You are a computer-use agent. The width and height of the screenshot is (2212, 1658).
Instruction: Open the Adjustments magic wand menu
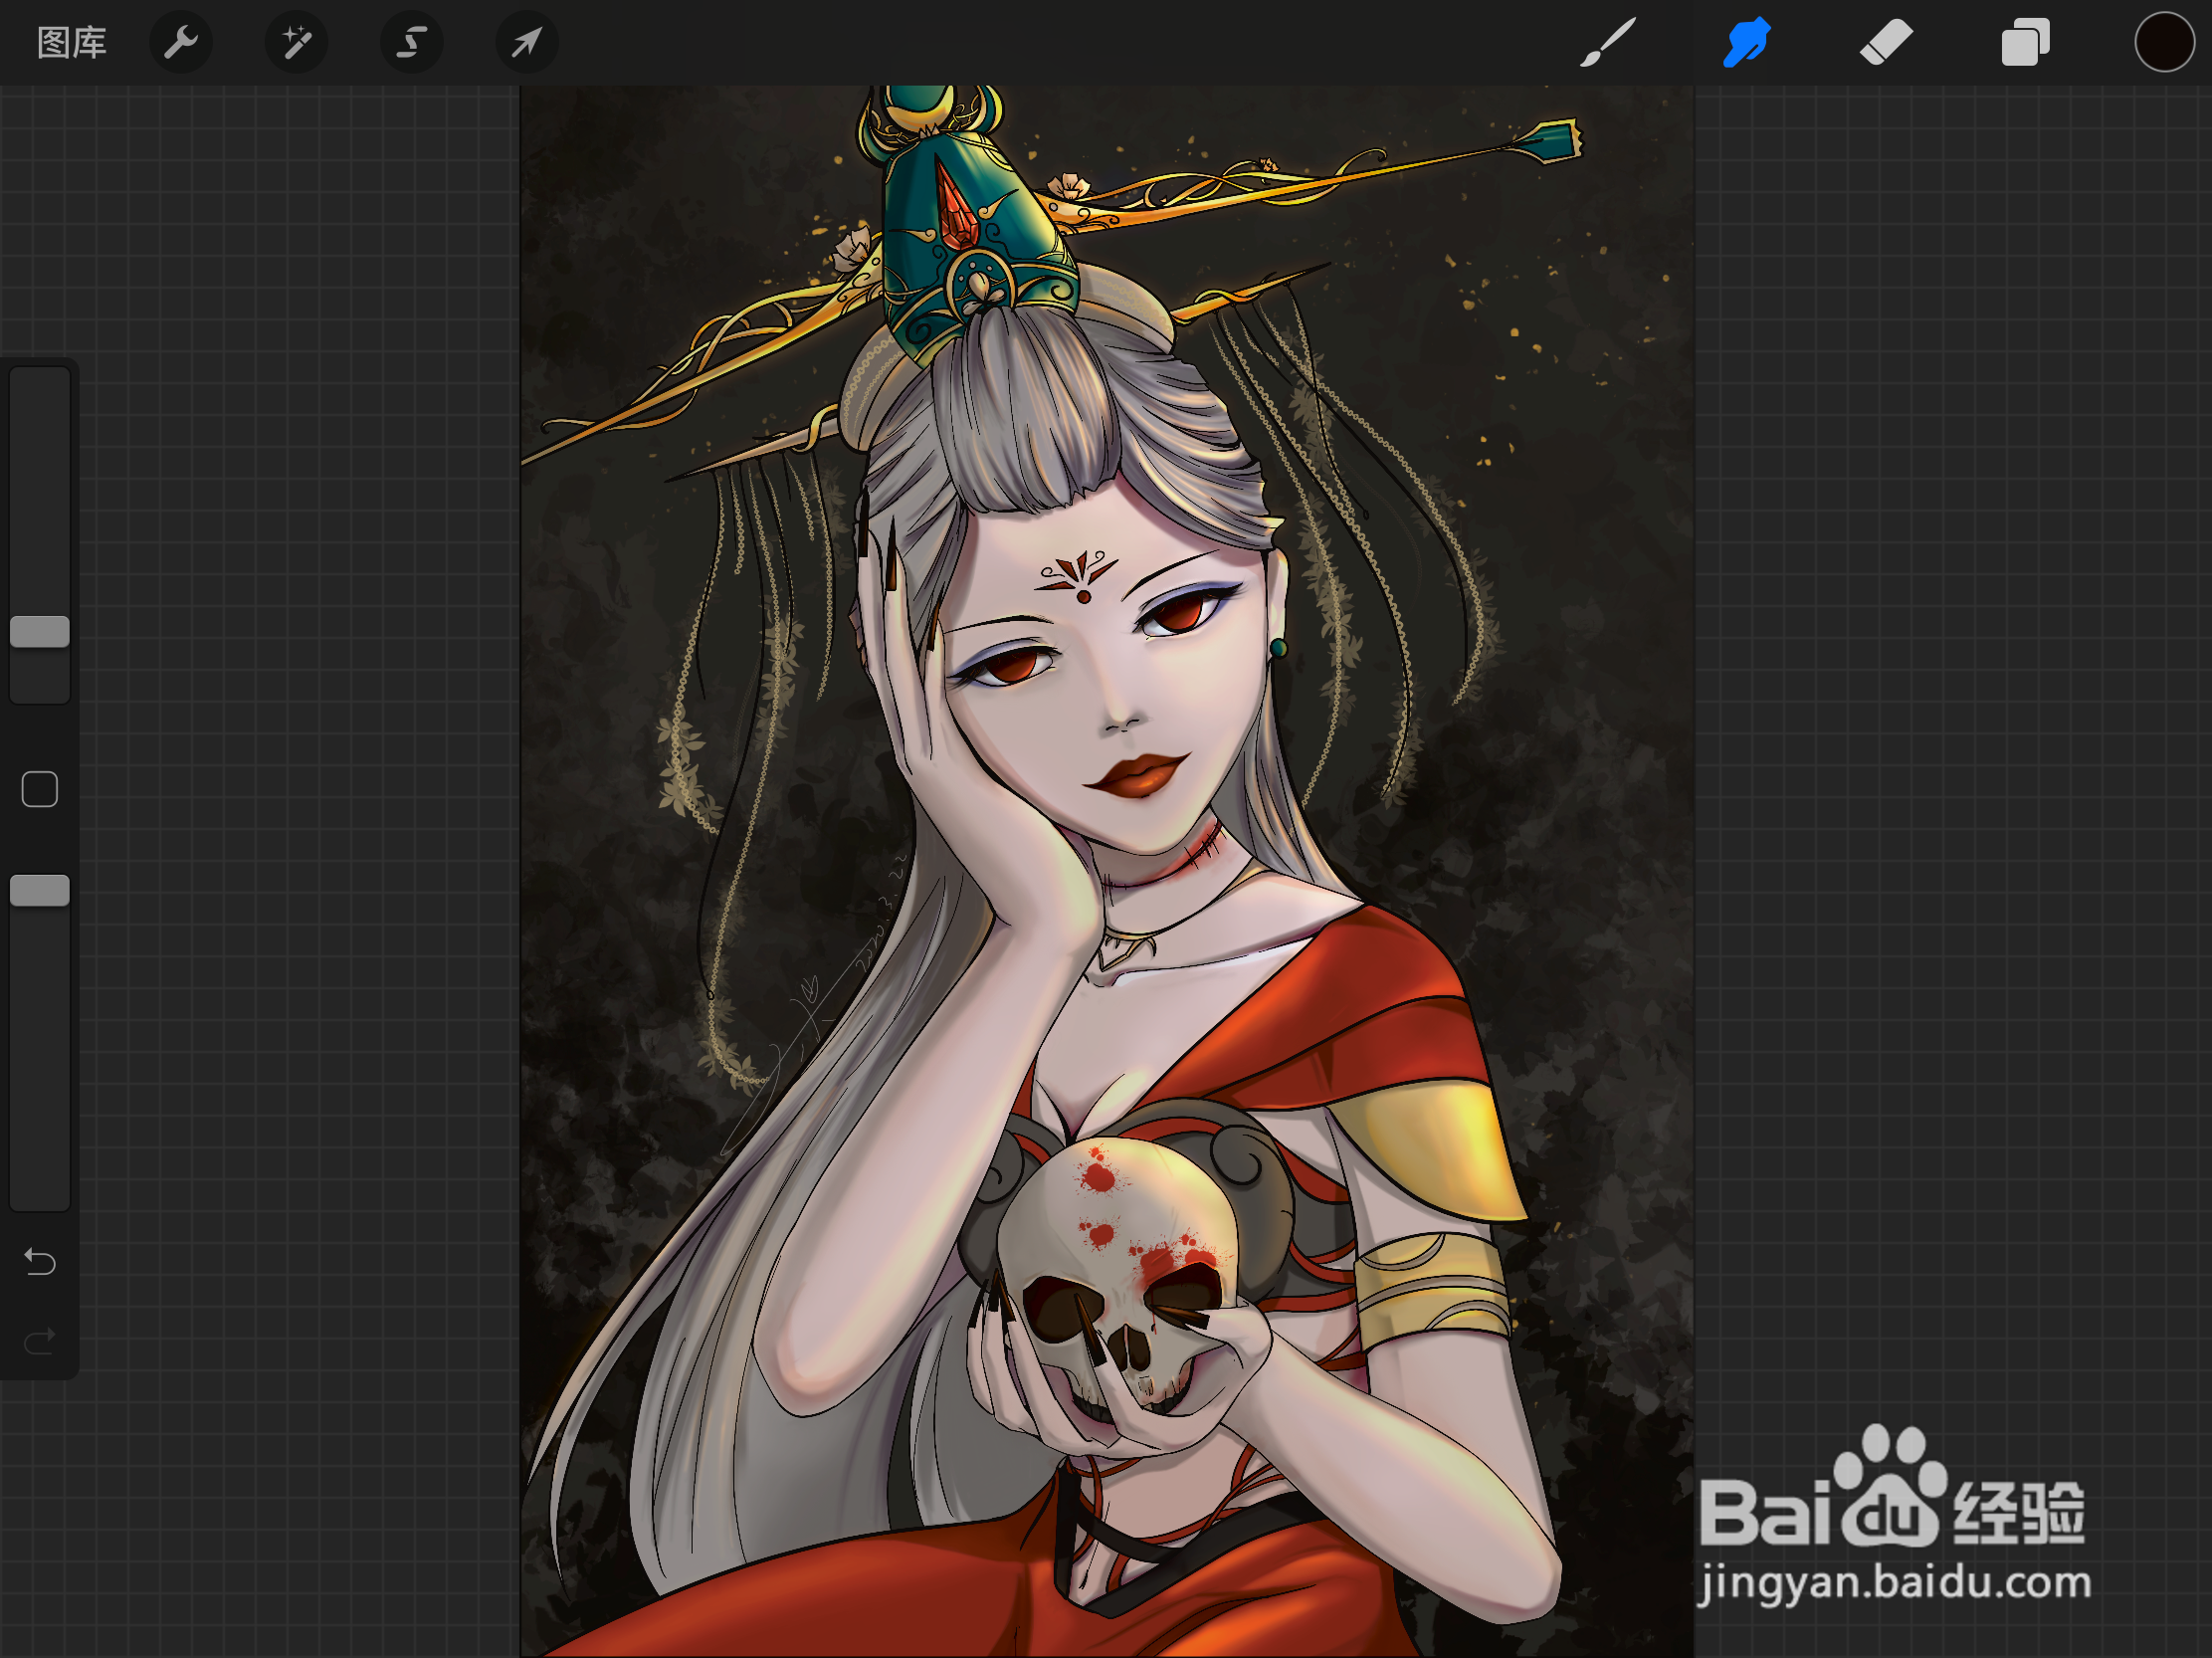tap(296, 43)
